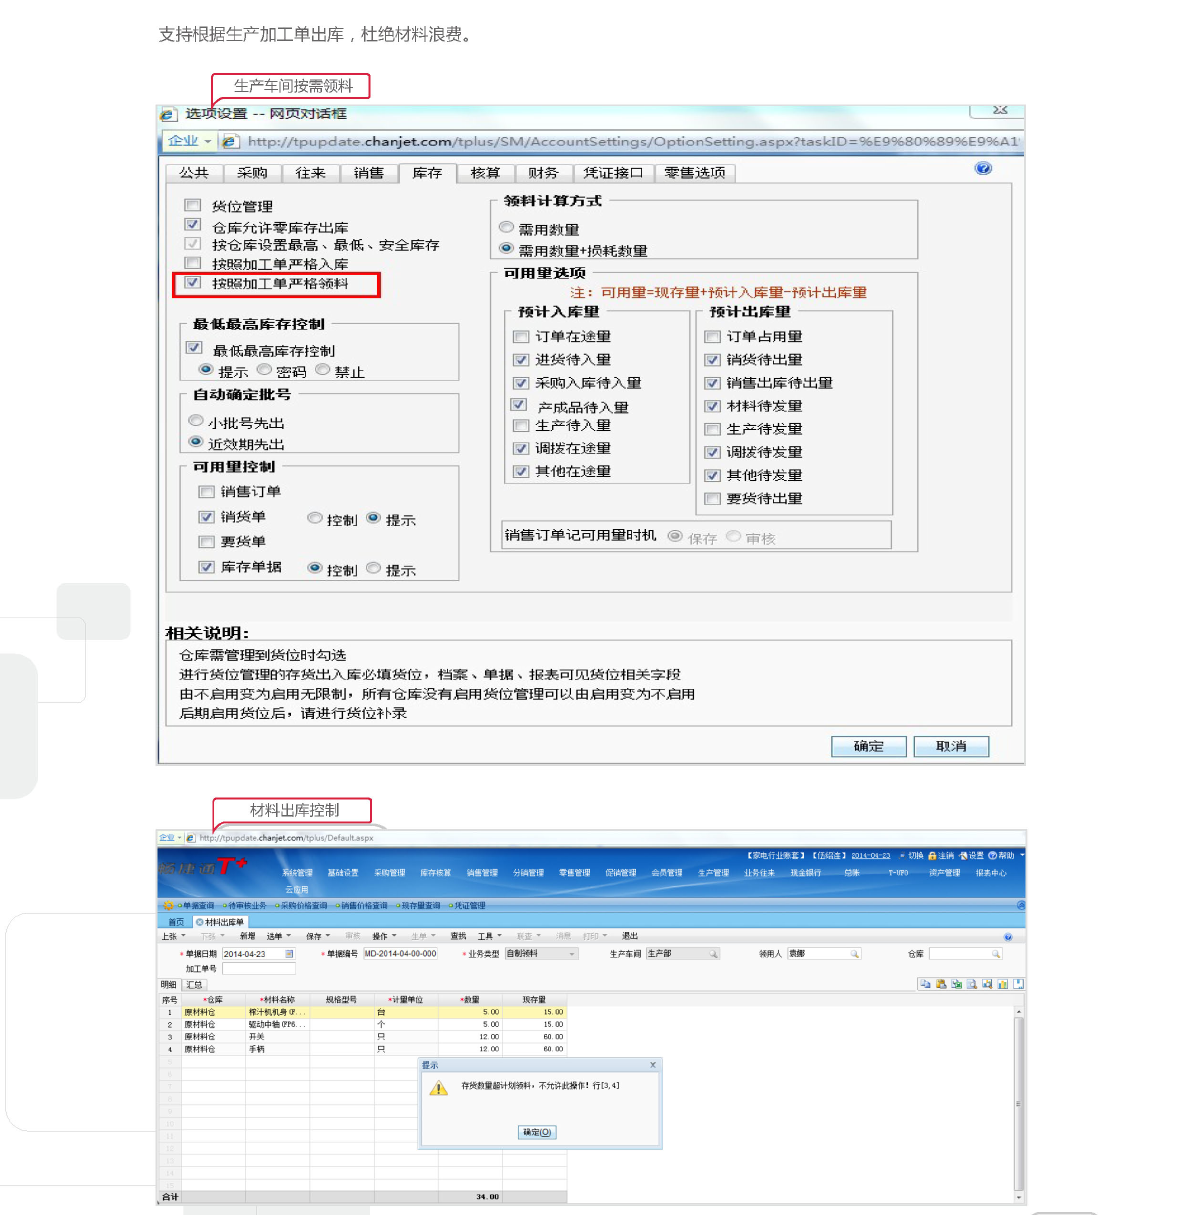Switch to the 采购 tab
1201x1215 pixels.
point(252,173)
